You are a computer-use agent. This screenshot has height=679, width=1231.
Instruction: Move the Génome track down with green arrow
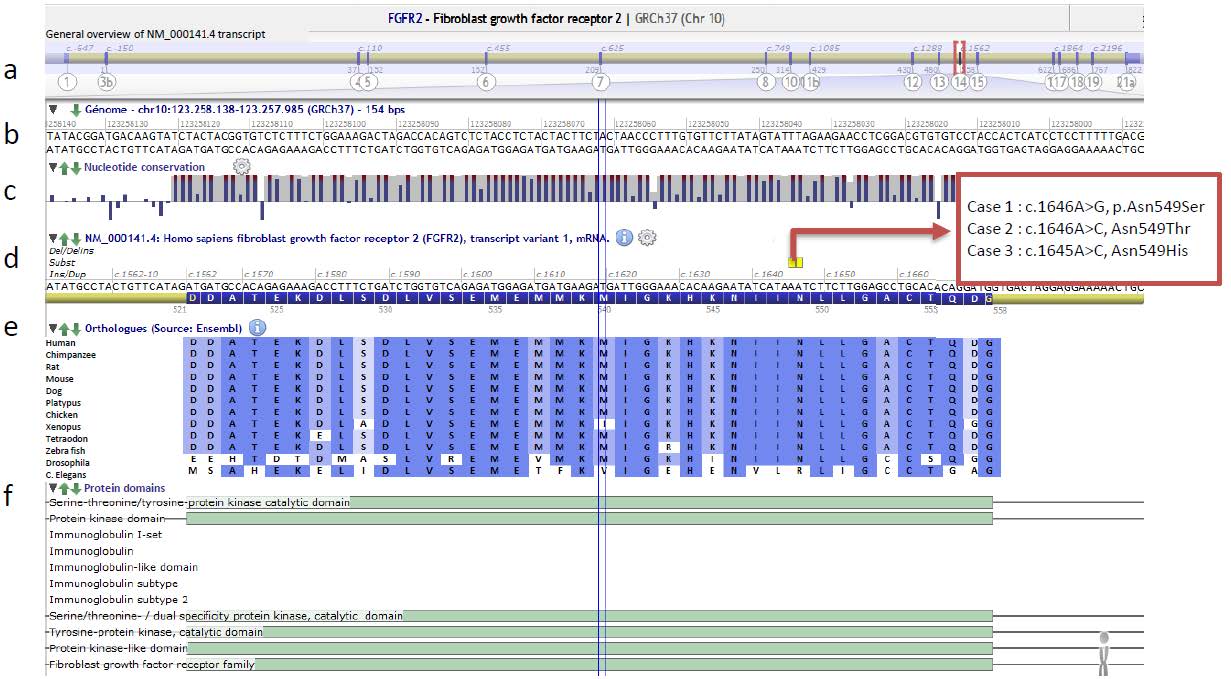coord(75,109)
